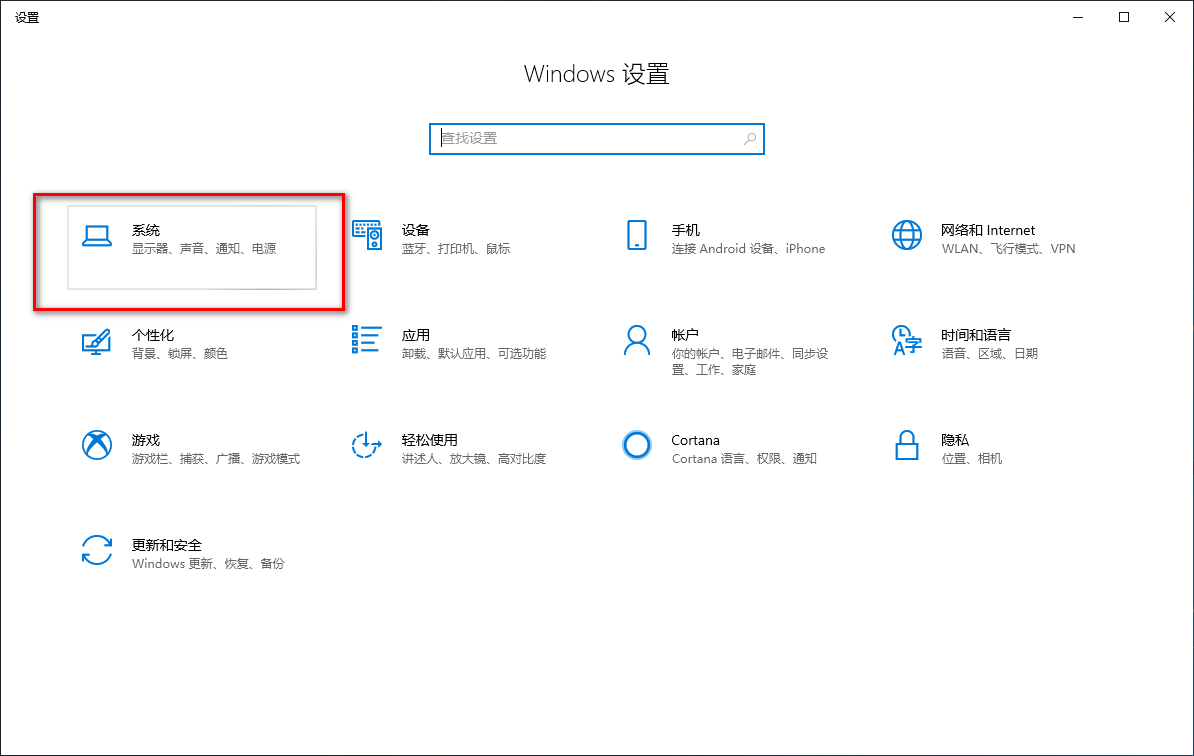Click the text 讲述人、放大镜、高对比度

[x=474, y=458]
